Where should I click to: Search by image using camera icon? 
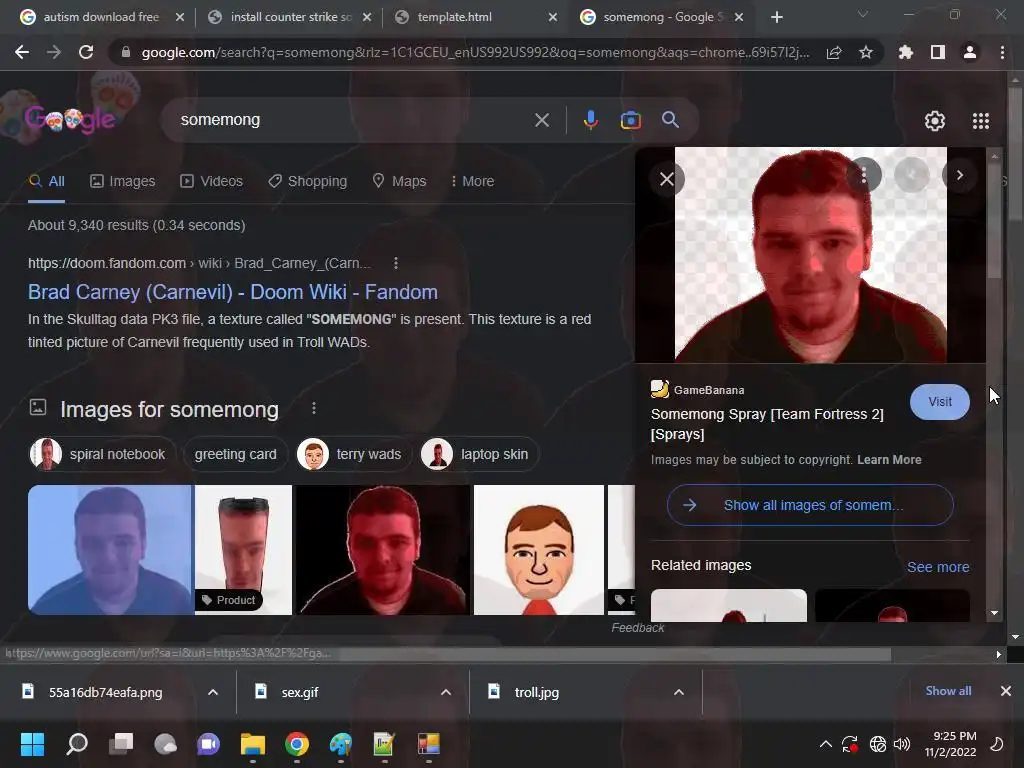tap(630, 120)
